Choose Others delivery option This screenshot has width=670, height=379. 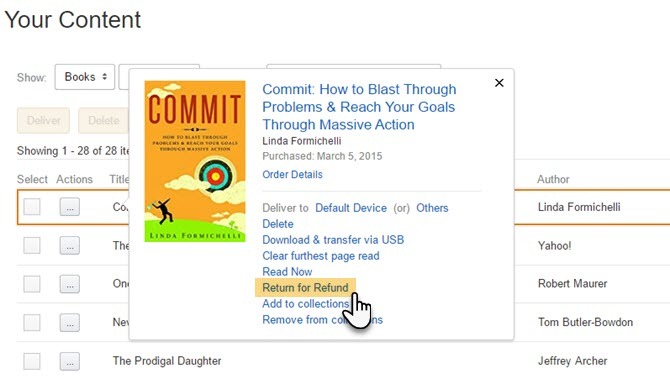coord(432,208)
